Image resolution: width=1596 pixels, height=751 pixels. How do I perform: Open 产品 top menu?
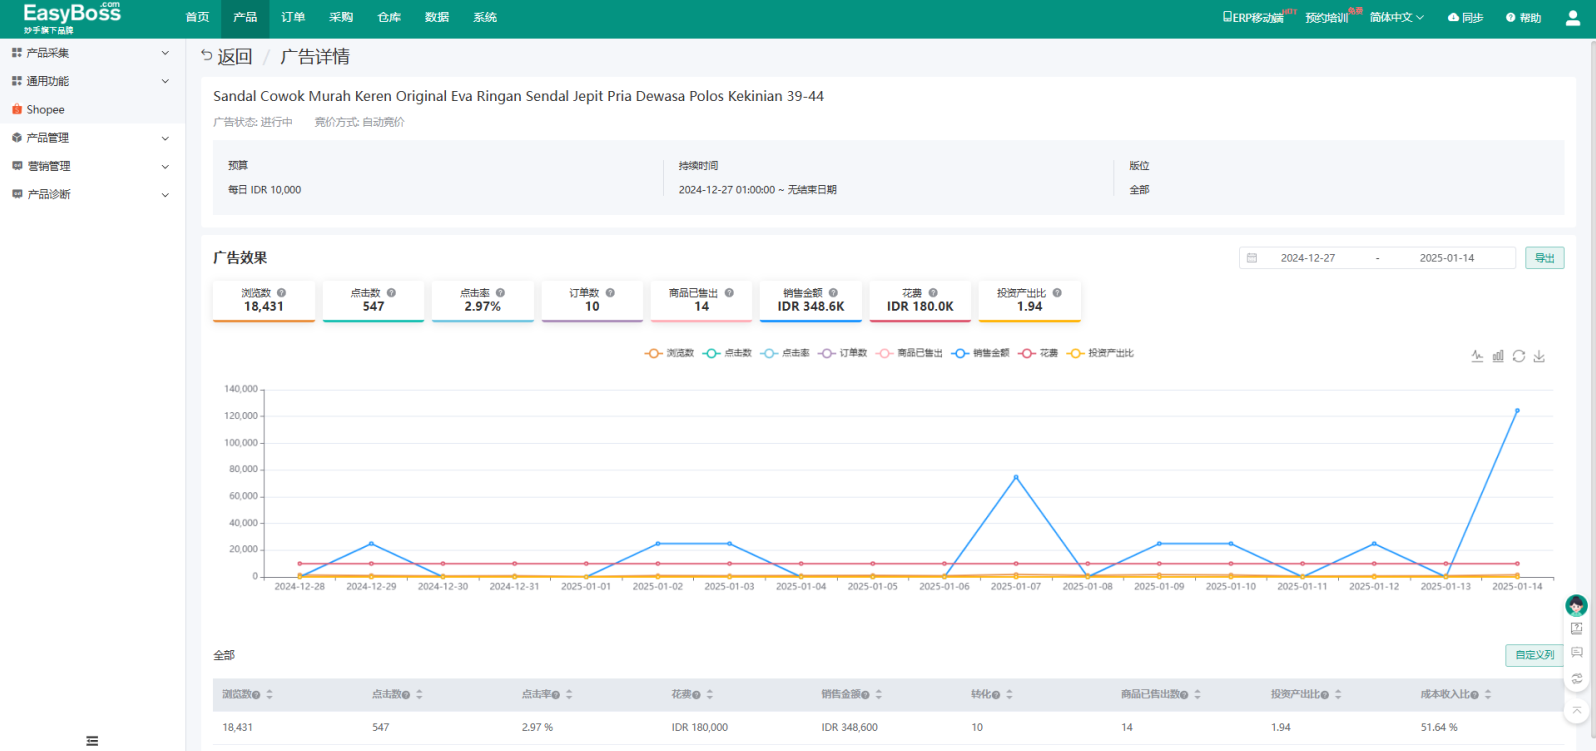point(245,18)
